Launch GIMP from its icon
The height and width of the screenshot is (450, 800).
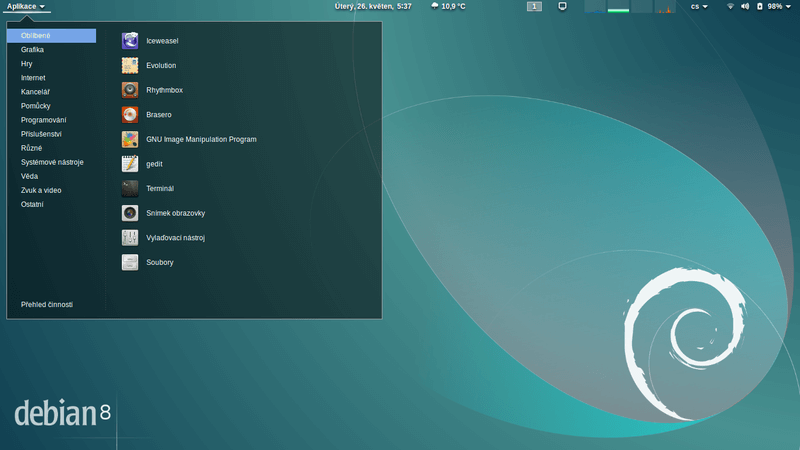point(130,139)
